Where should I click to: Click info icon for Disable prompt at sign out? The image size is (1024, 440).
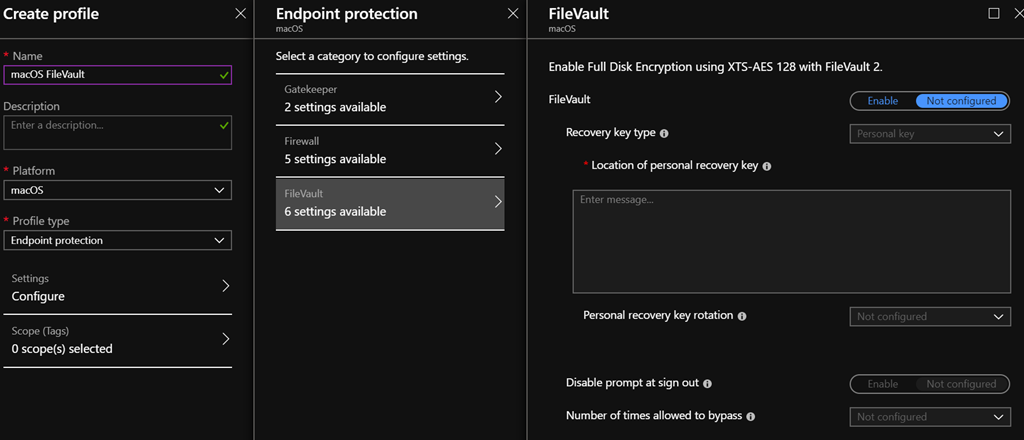click(707, 383)
